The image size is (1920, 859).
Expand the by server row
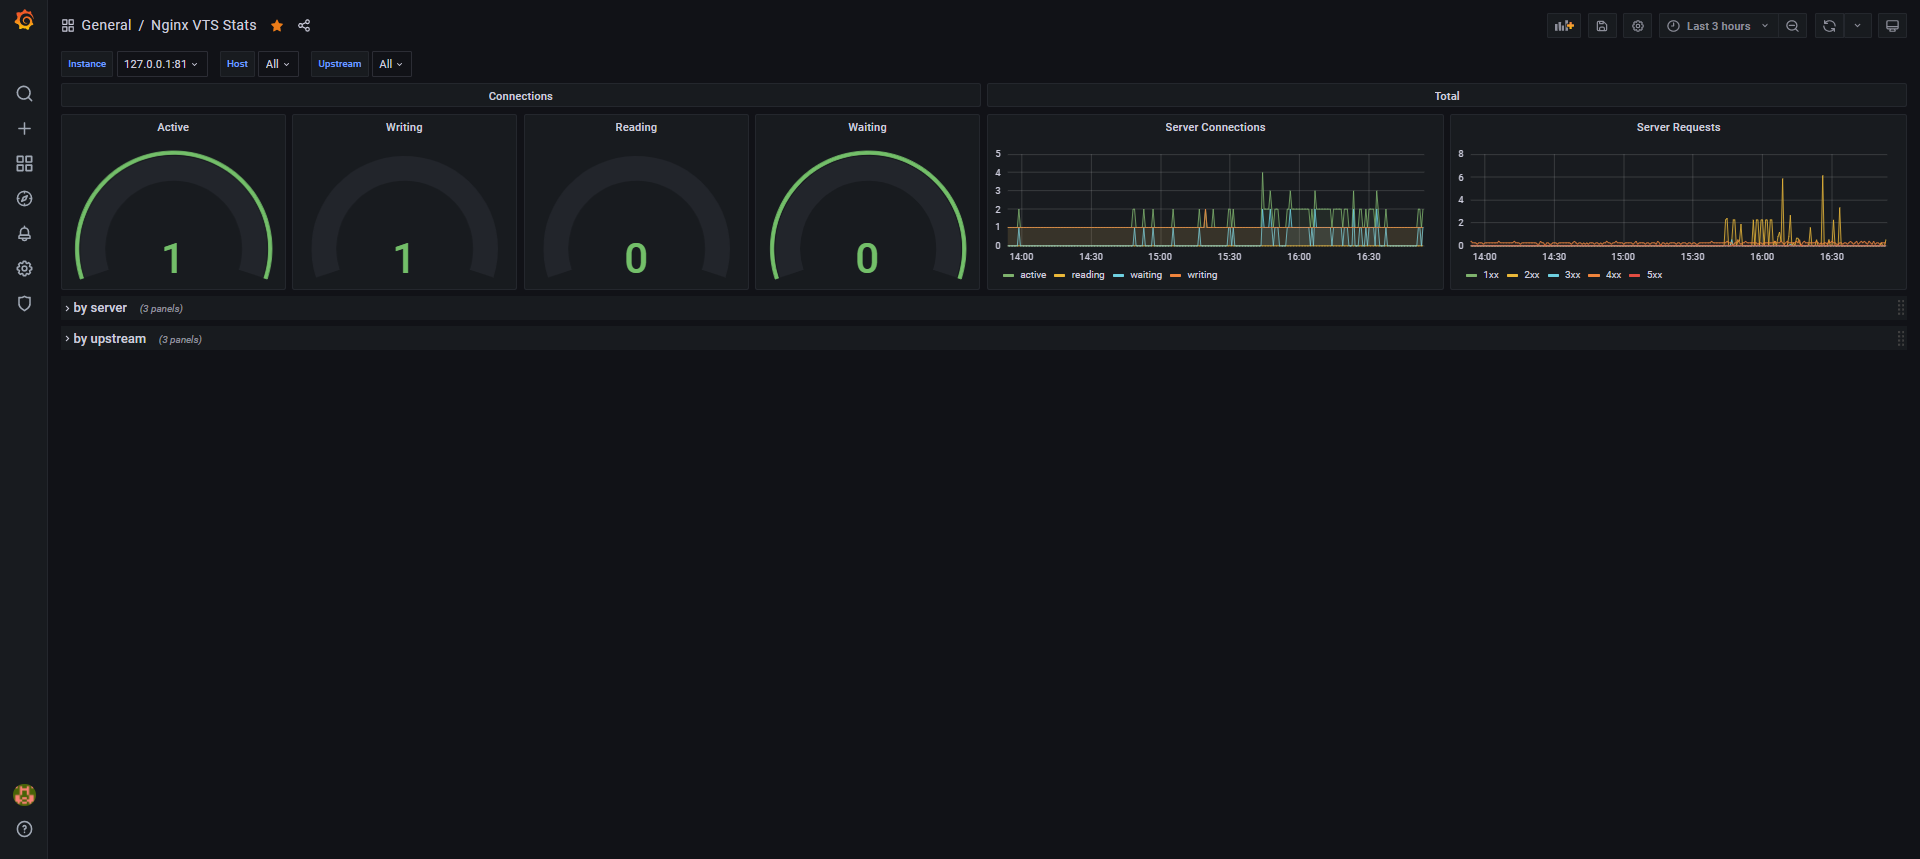(100, 308)
